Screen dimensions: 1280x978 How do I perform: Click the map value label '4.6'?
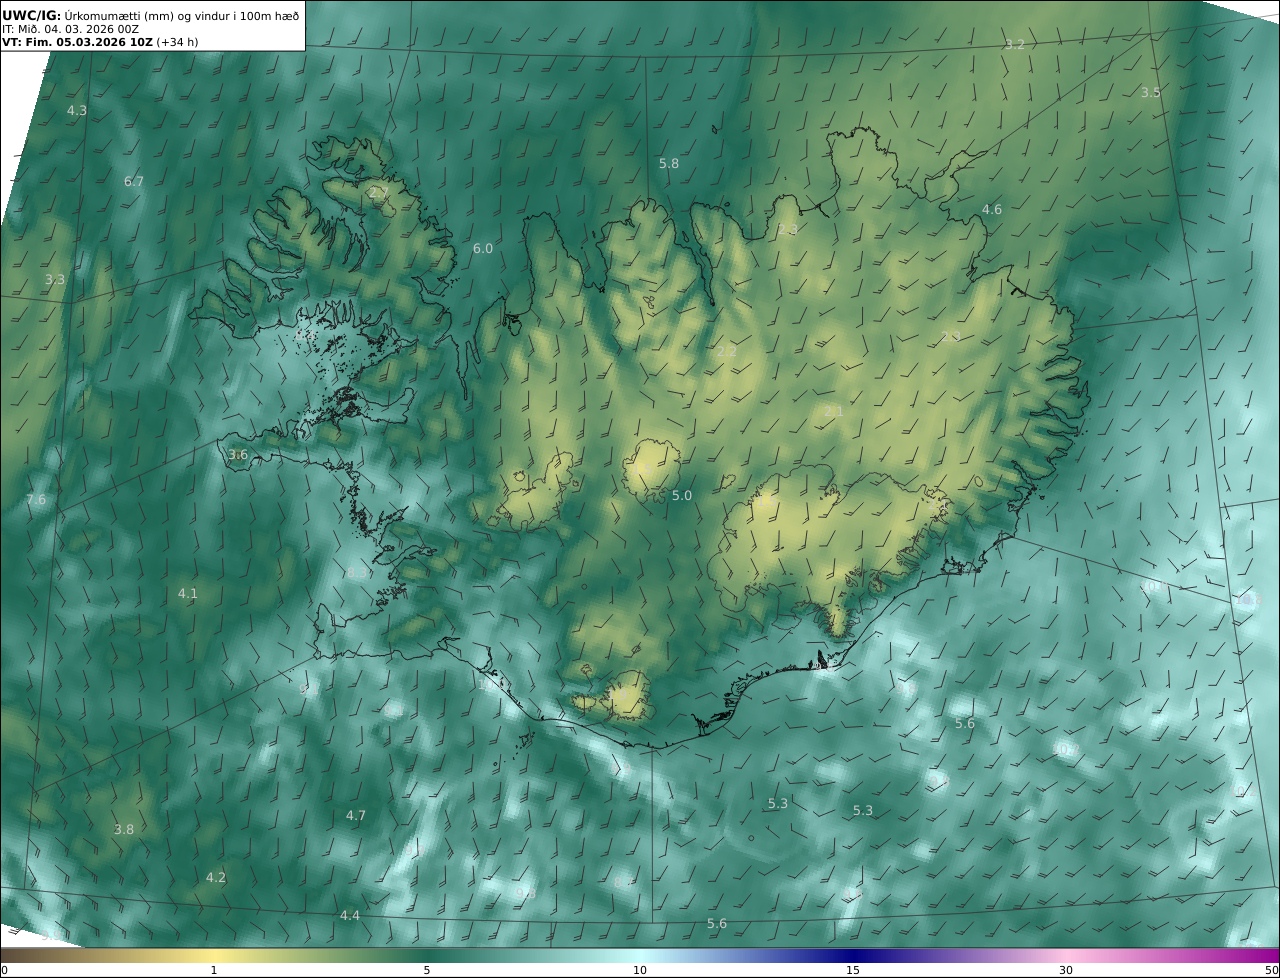point(992,209)
